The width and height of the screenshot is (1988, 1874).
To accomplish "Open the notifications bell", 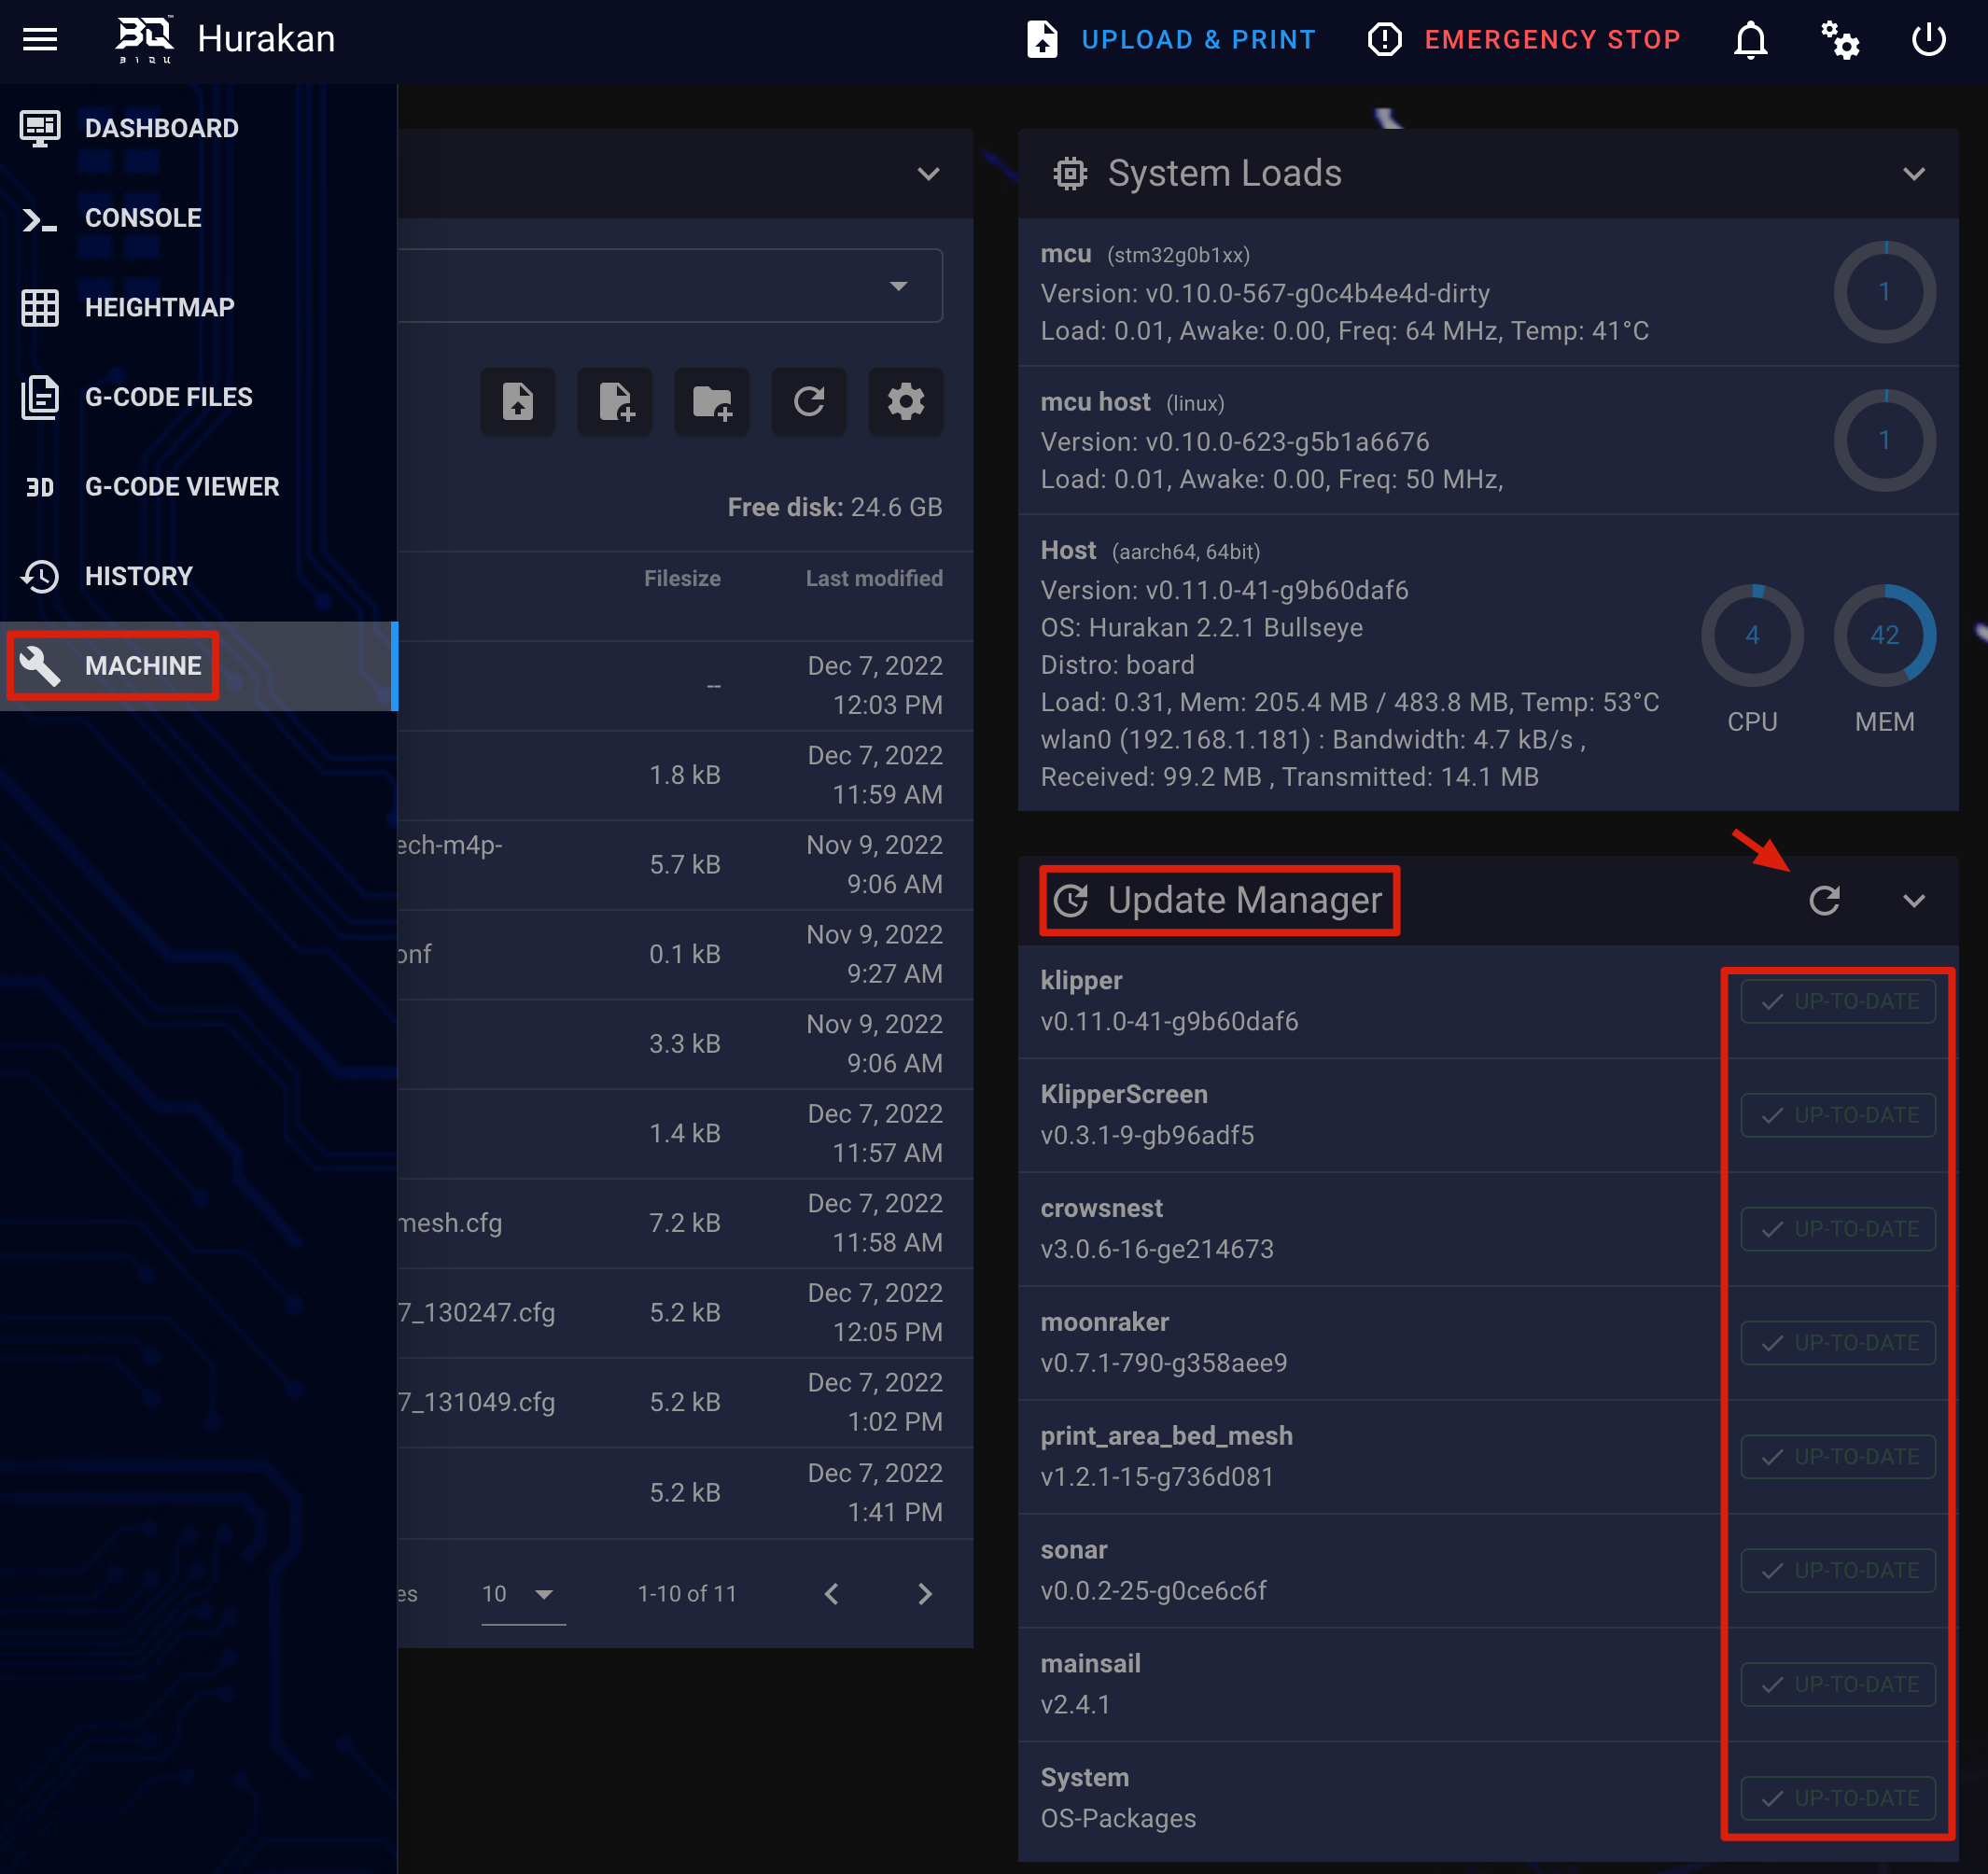I will 1750,40.
